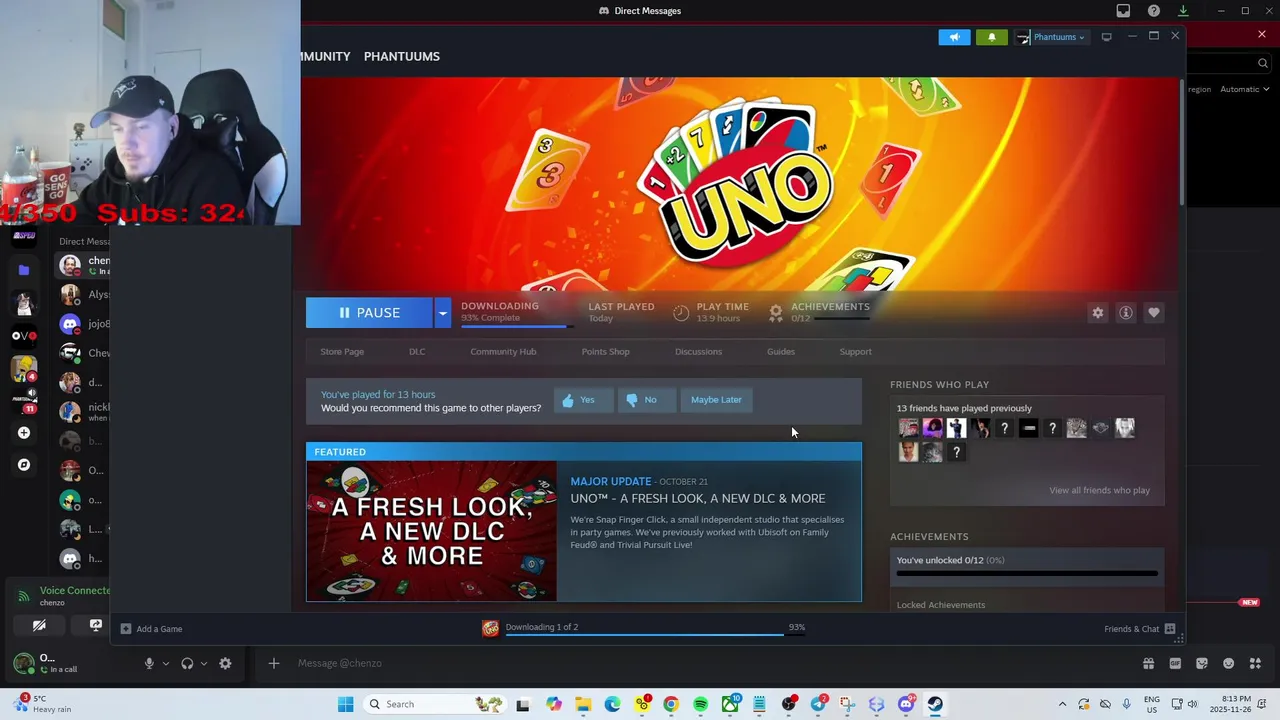
Task: Open the featured Fresh Look update thumbnail
Action: (432, 531)
